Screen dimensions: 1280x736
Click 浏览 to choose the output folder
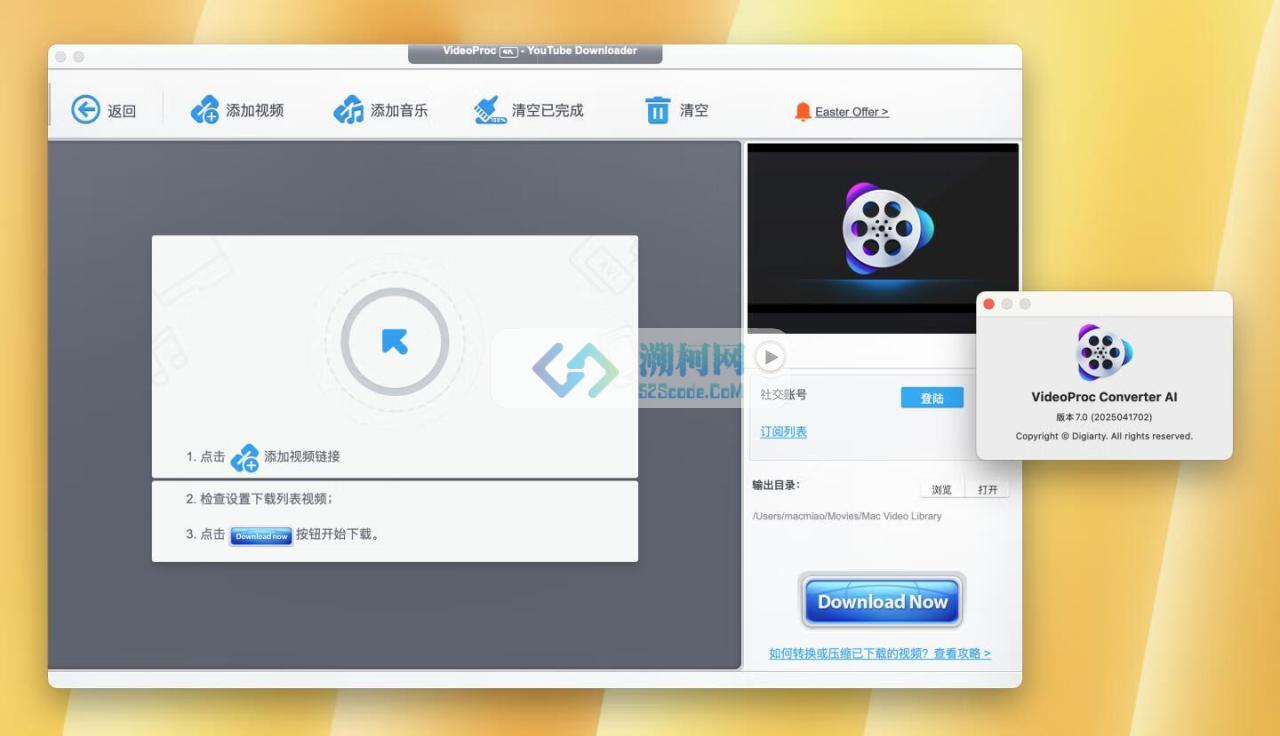pyautogui.click(x=942, y=490)
